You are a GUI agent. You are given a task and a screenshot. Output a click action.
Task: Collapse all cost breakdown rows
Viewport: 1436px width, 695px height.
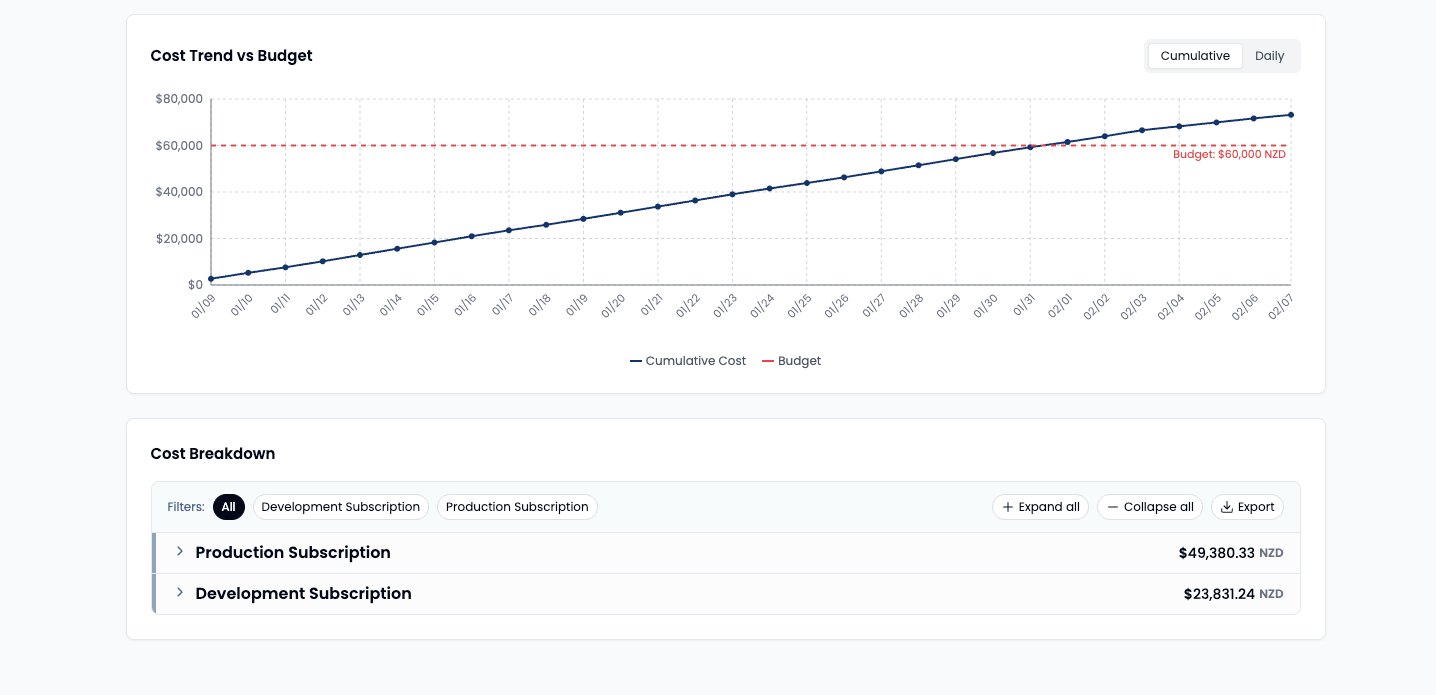click(1150, 507)
